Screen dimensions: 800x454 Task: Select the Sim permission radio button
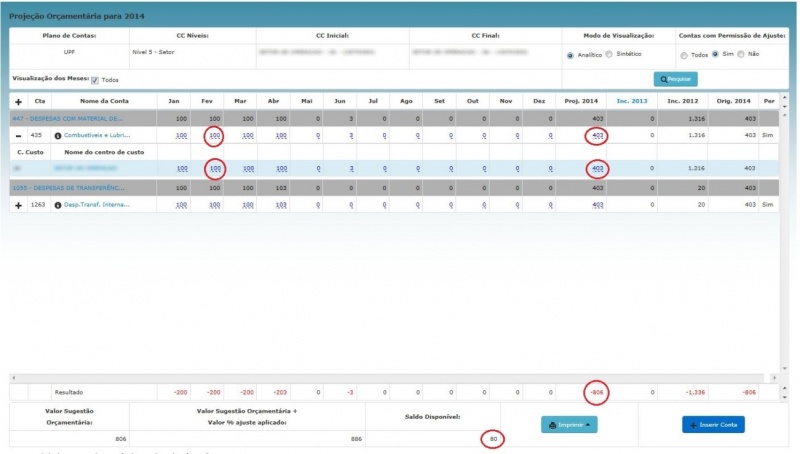715,54
